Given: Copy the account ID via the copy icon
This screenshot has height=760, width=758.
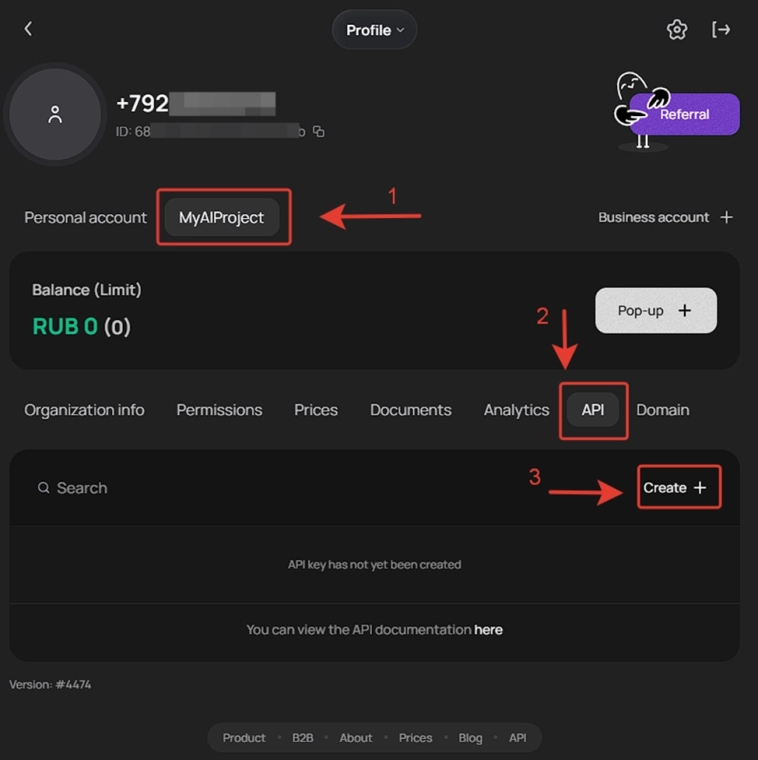Looking at the screenshot, I should 319,131.
